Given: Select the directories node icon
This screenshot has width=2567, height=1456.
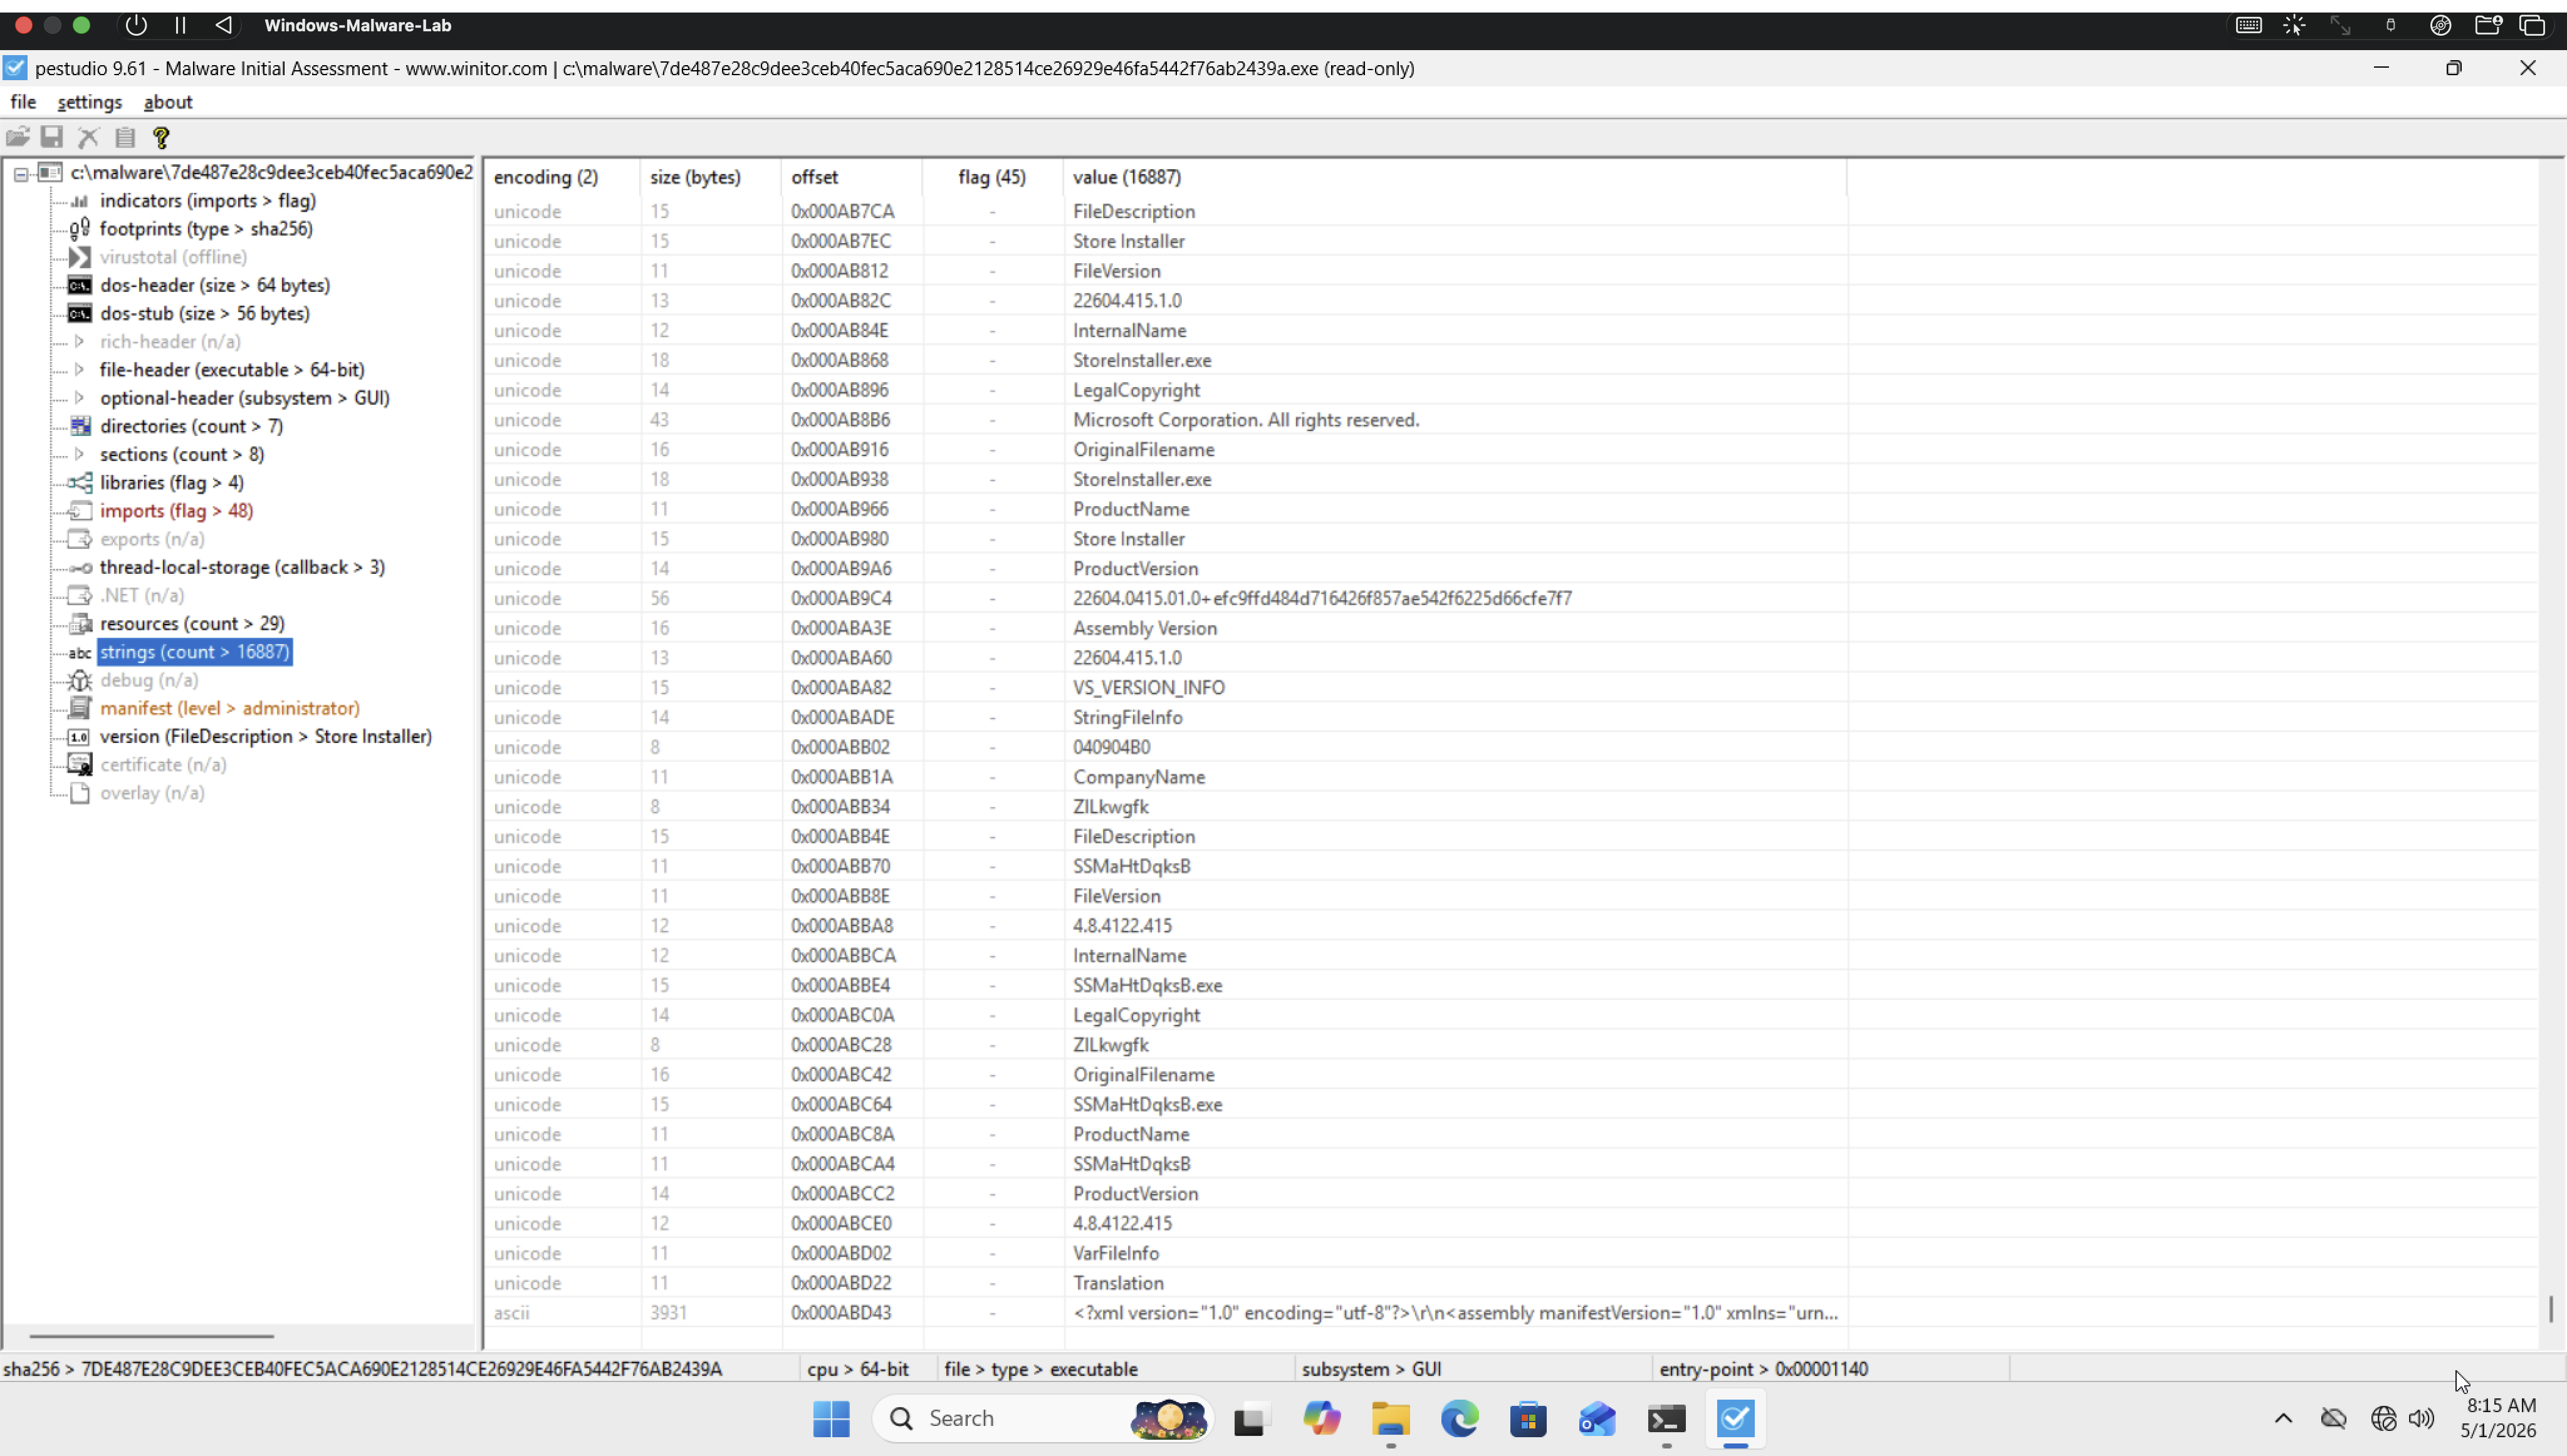Looking at the screenshot, I should coord(80,426).
